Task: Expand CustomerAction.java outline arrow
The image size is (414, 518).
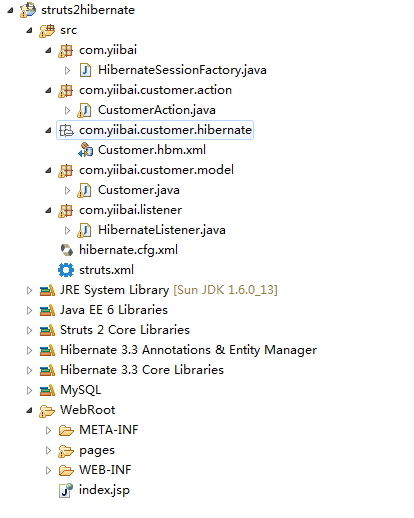Action: pos(67,110)
